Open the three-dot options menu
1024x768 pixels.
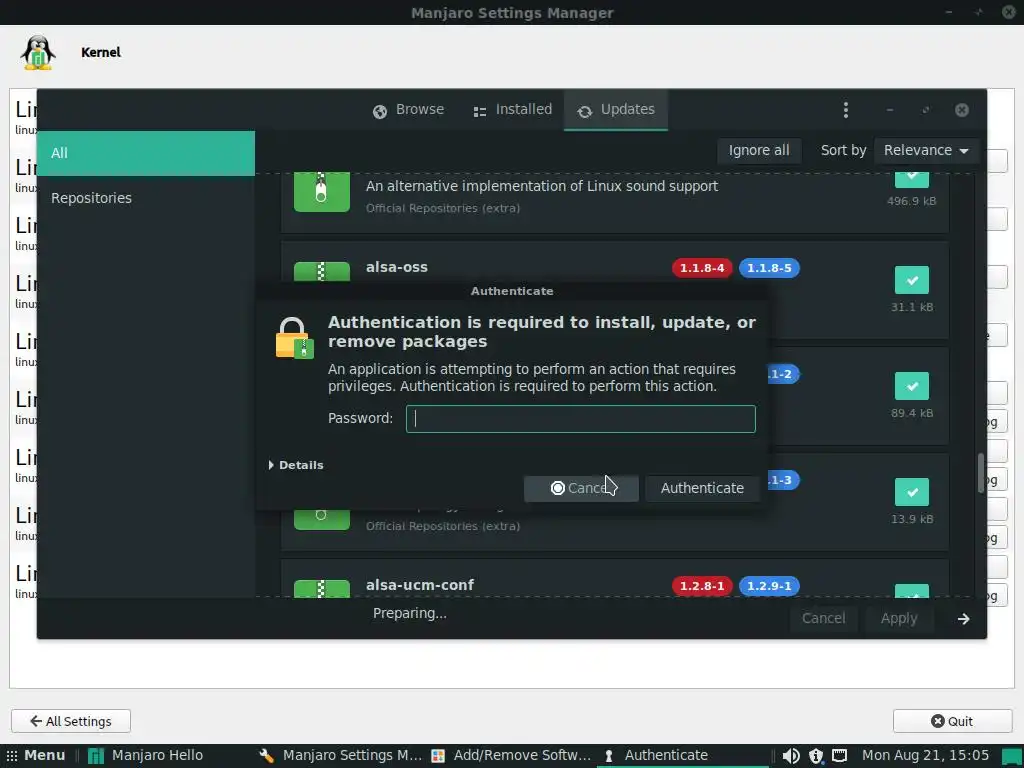846,110
